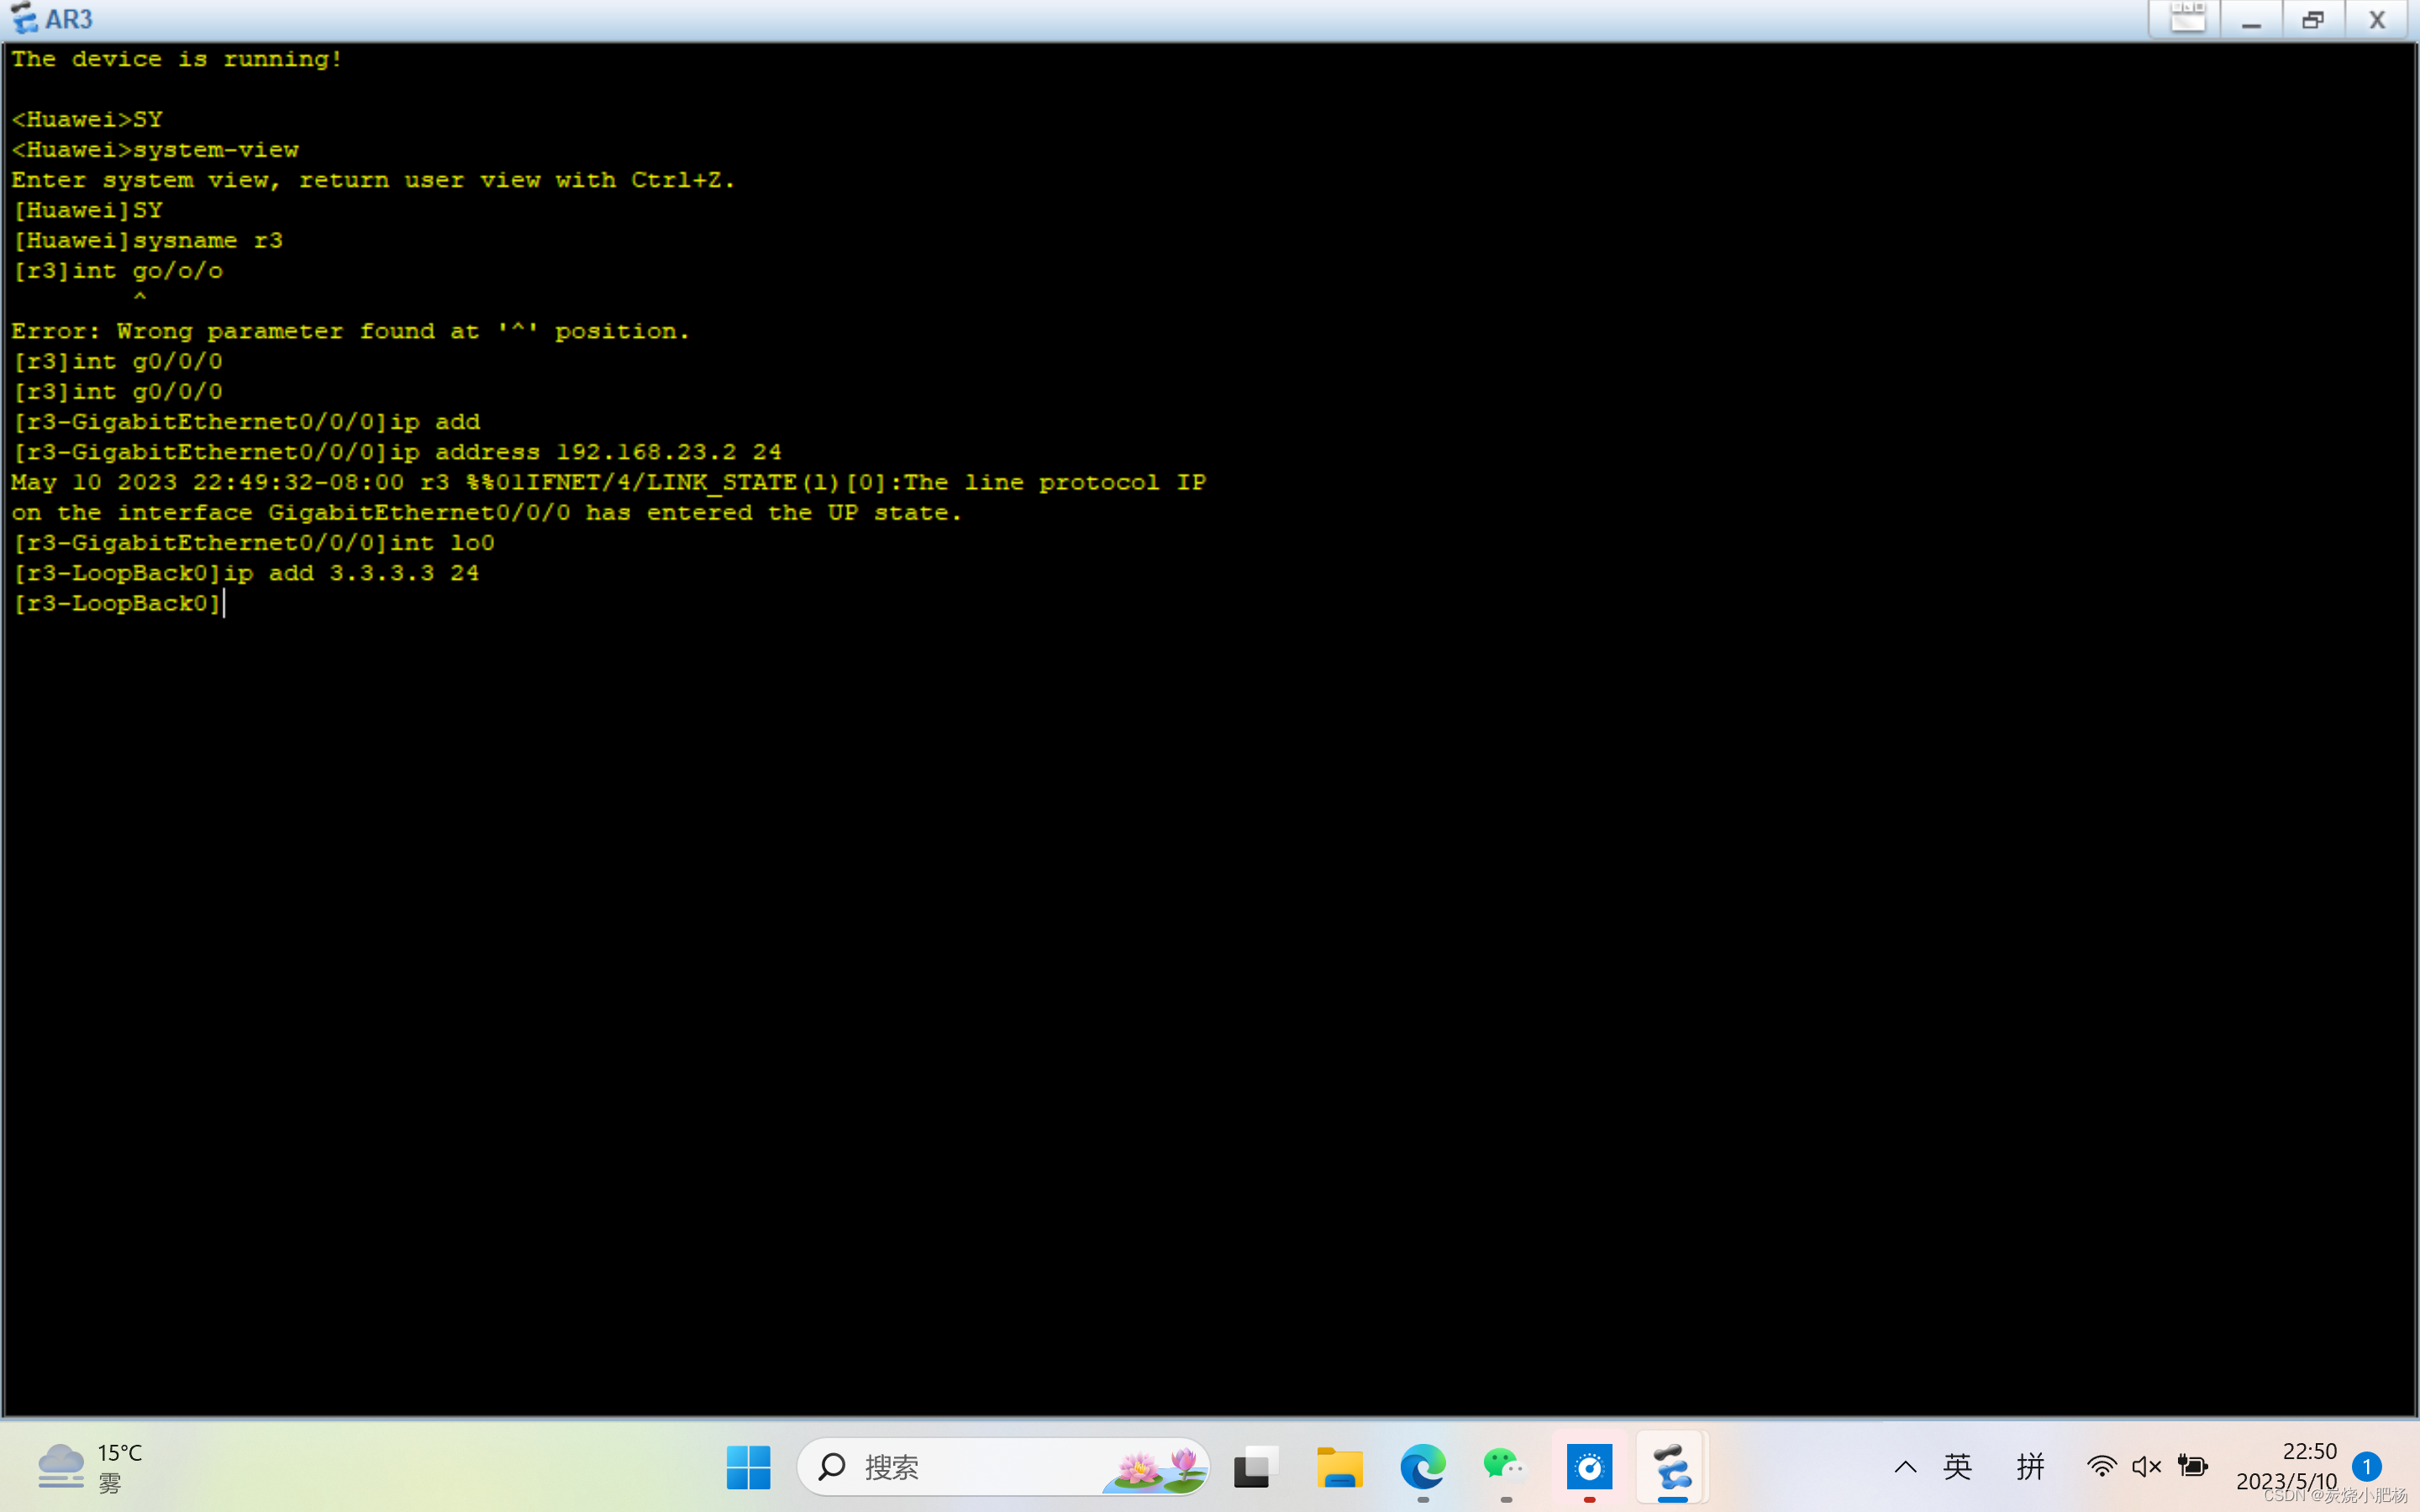
Task: Click the taskbar search box 搜索
Action: [x=960, y=1467]
